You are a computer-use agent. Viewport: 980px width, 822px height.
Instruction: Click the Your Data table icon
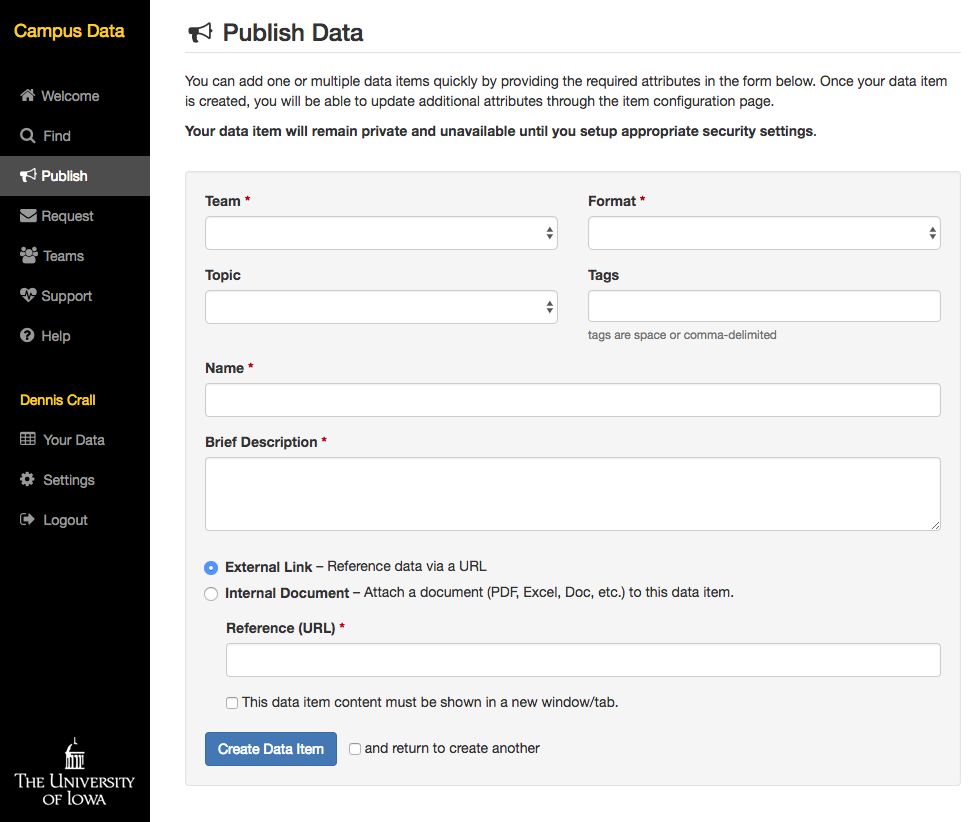tap(28, 439)
